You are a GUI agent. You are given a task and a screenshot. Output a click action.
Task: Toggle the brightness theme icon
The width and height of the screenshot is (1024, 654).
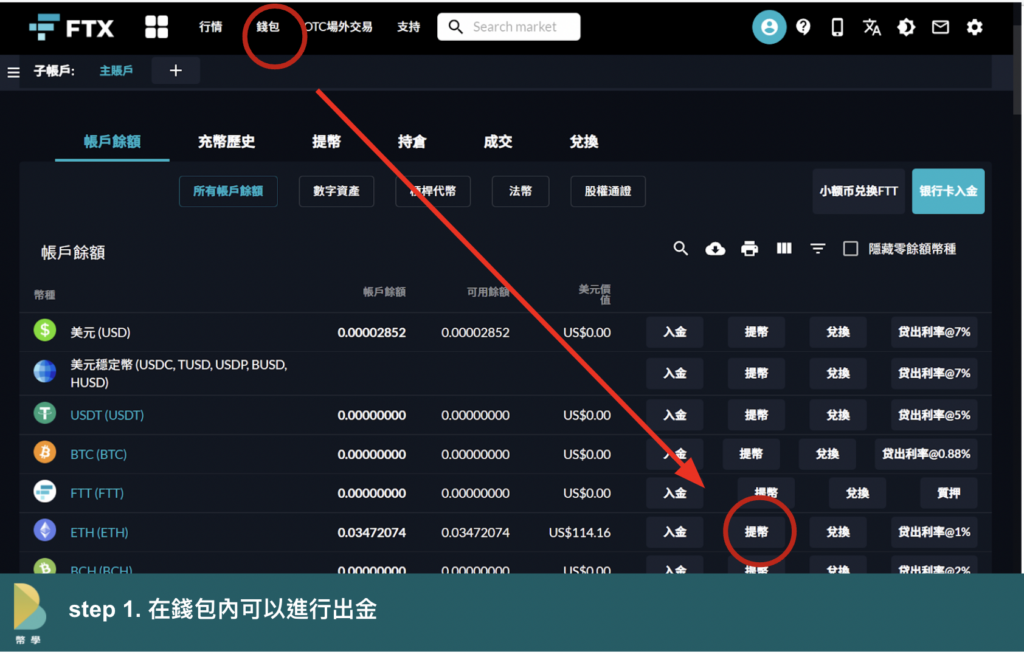point(906,27)
